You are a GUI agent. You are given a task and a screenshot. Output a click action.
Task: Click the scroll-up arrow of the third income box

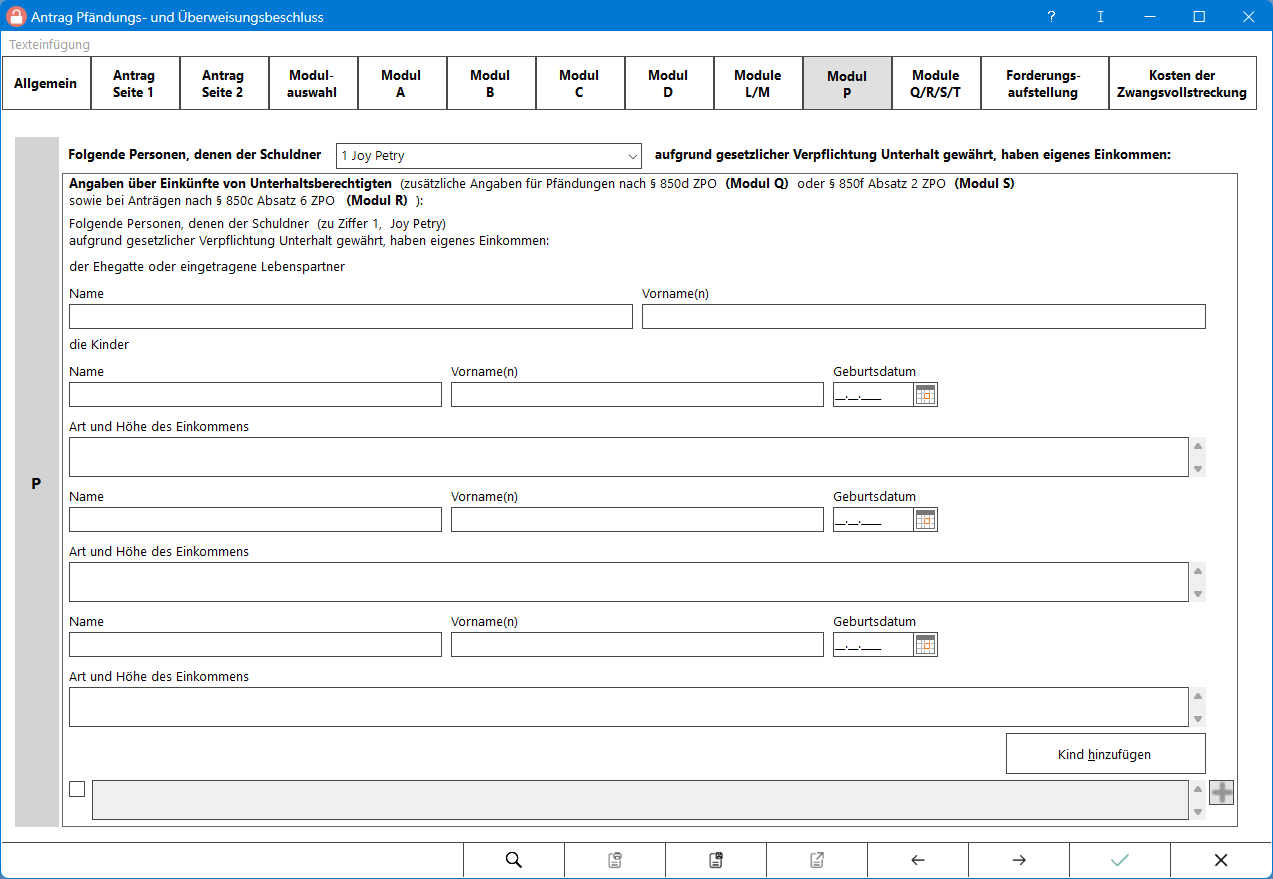tap(1198, 696)
